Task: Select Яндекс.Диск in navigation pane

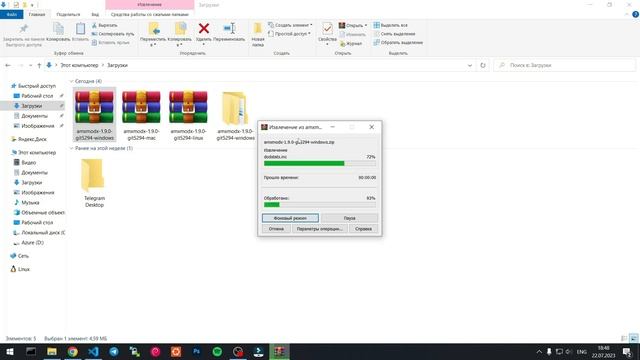Action: [x=32, y=139]
